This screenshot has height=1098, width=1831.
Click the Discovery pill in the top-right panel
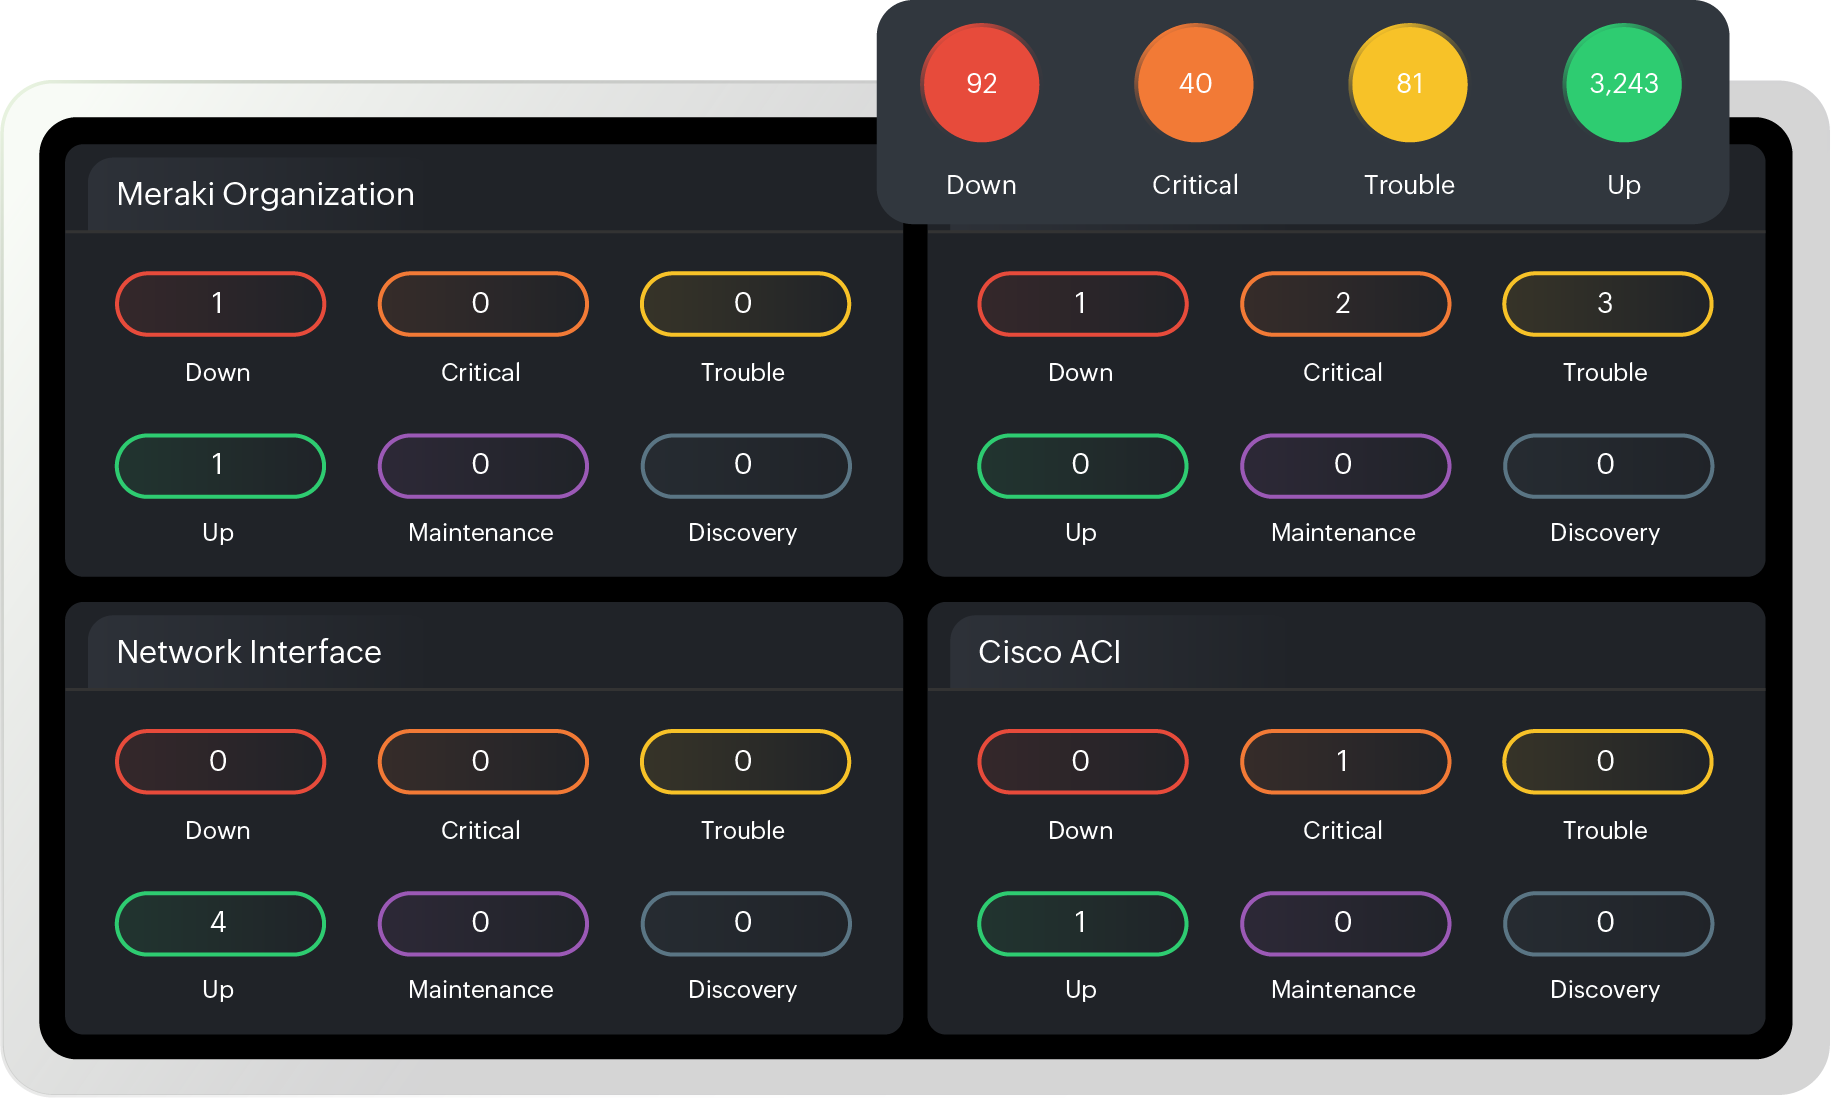coord(1607,465)
